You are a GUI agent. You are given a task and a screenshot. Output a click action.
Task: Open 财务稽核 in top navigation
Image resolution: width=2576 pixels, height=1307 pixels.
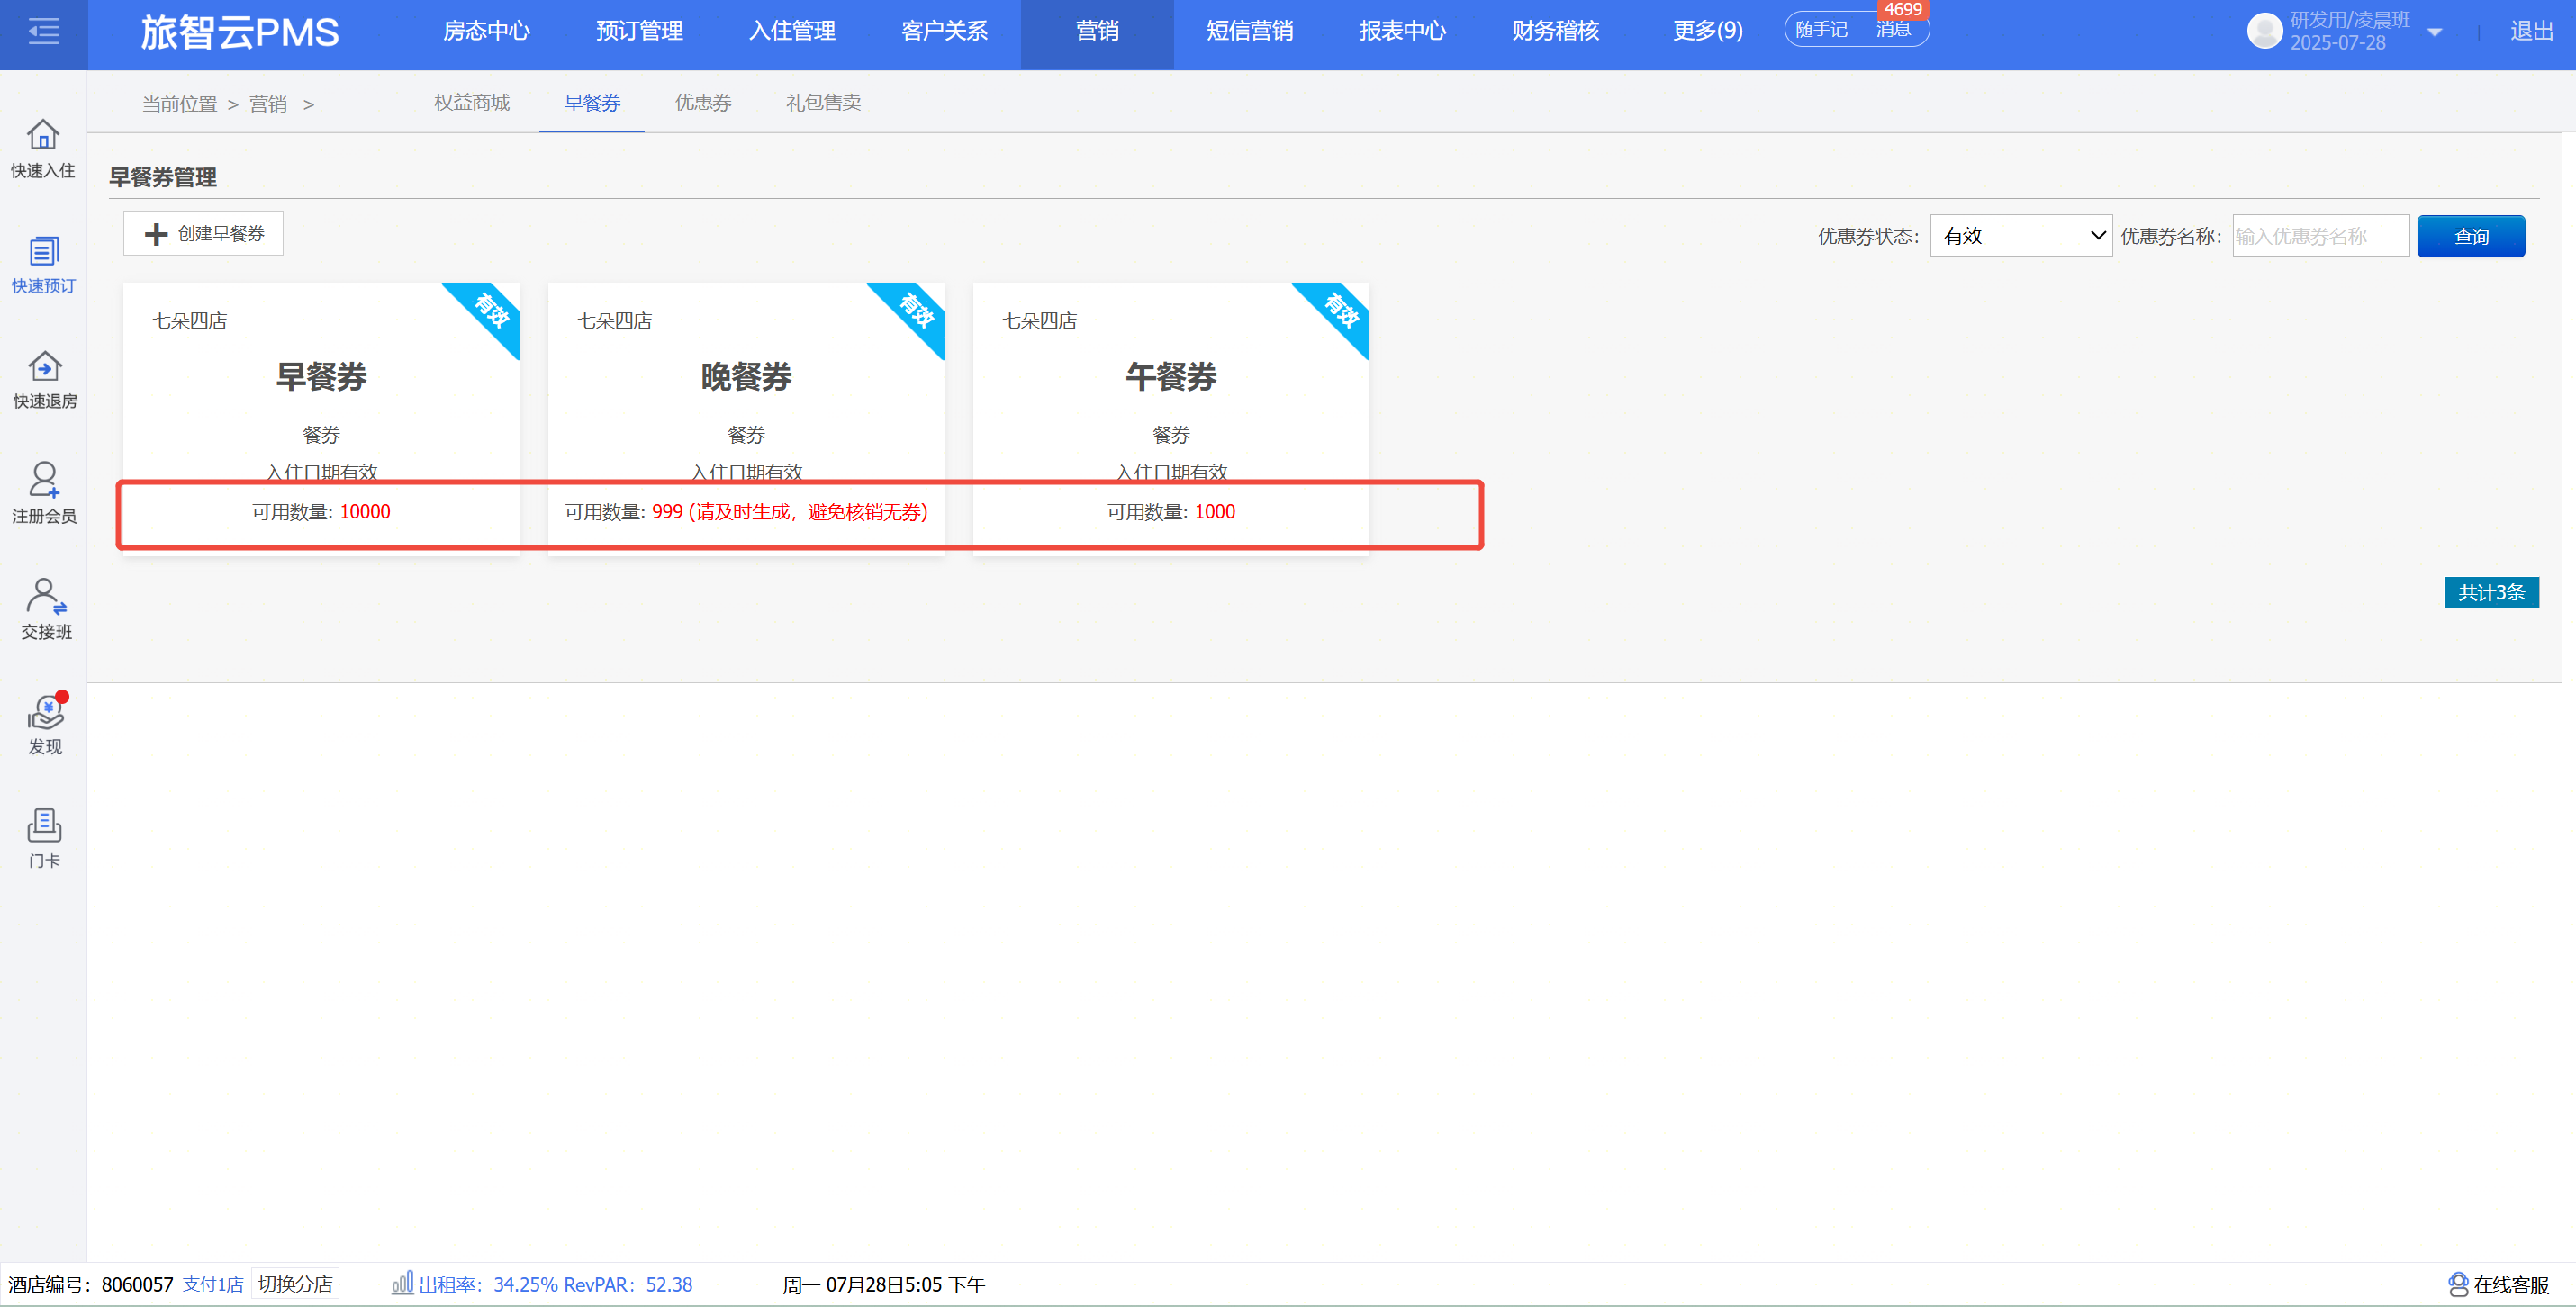(1555, 31)
